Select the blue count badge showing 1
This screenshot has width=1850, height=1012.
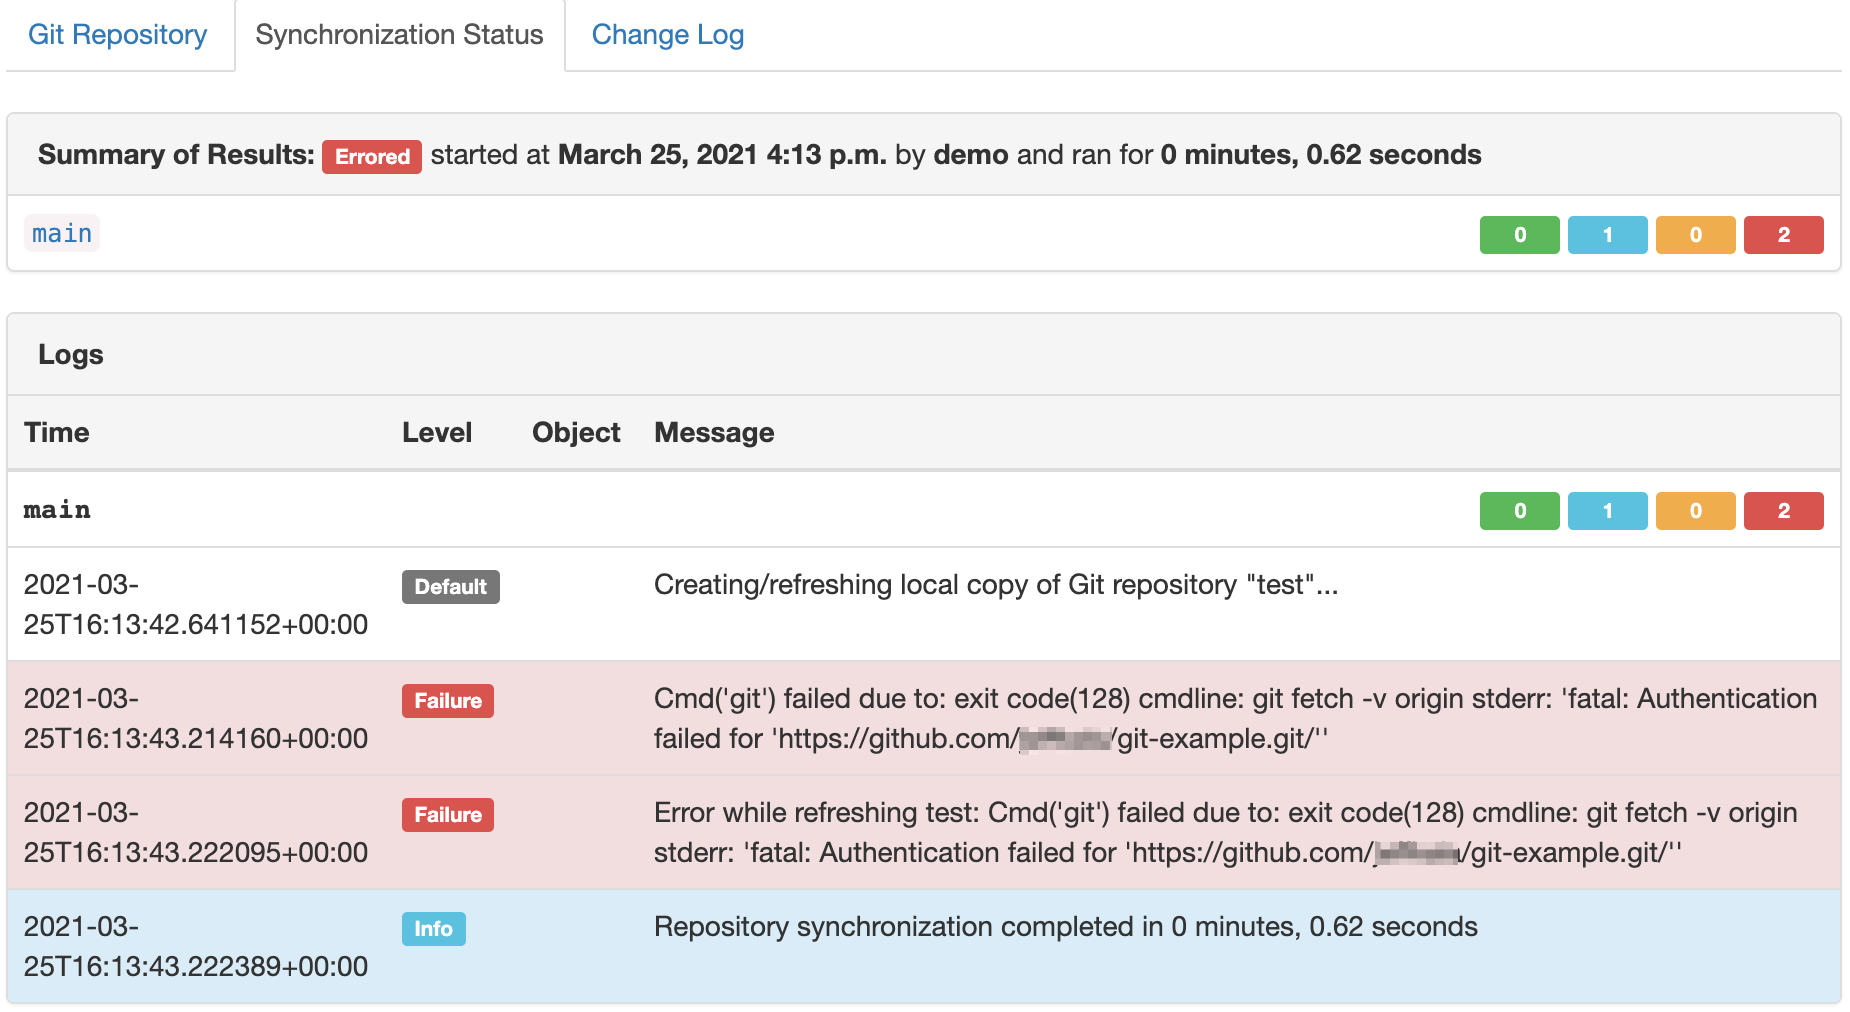1607,235
